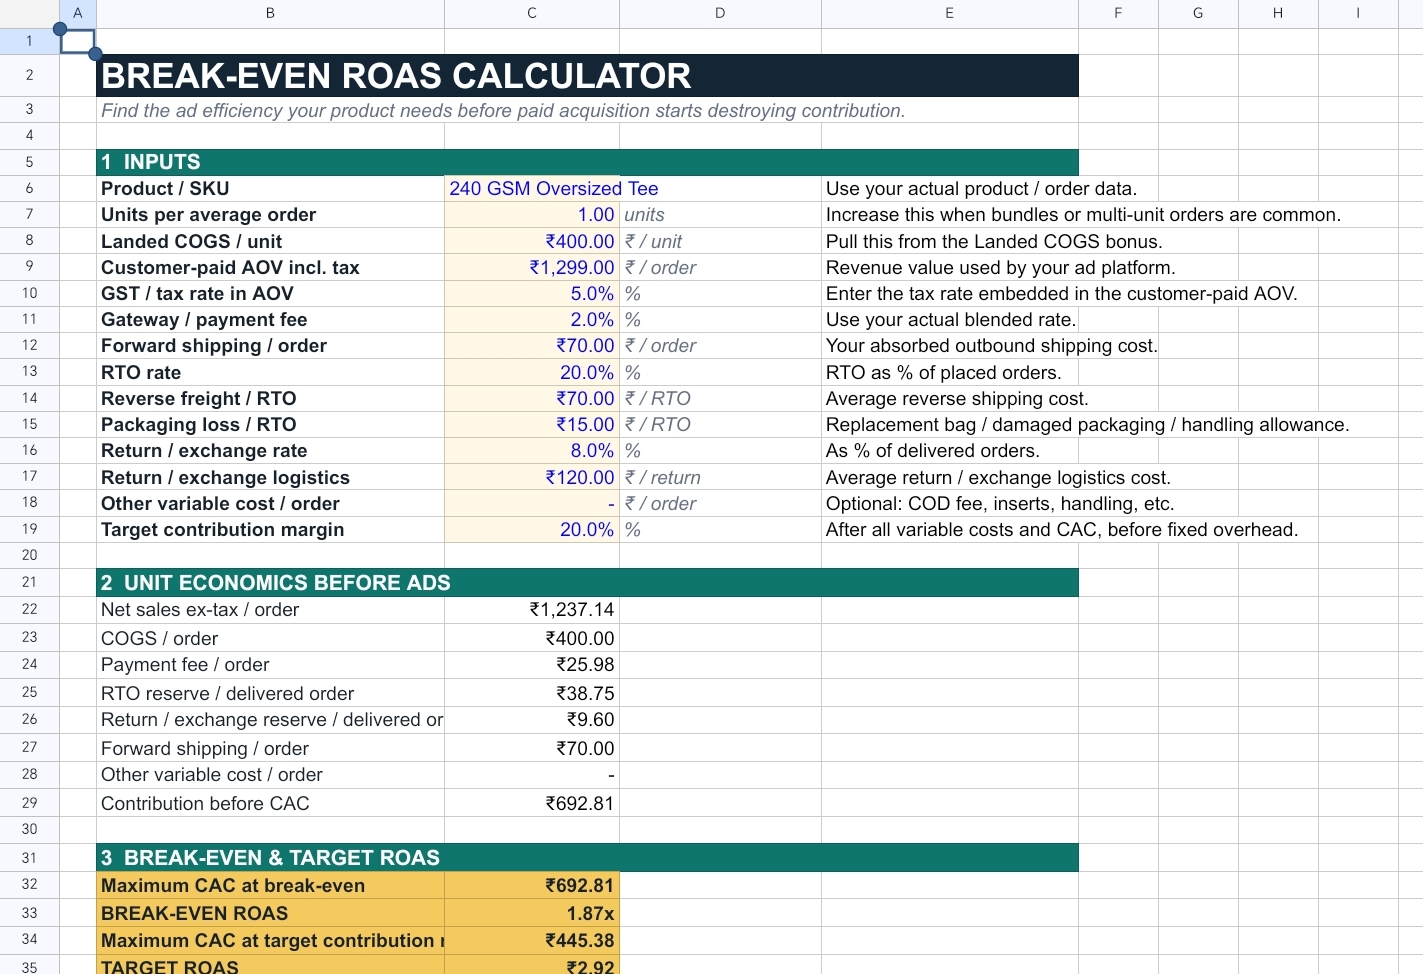
Task: Select the 'units' unit label
Action: (644, 215)
